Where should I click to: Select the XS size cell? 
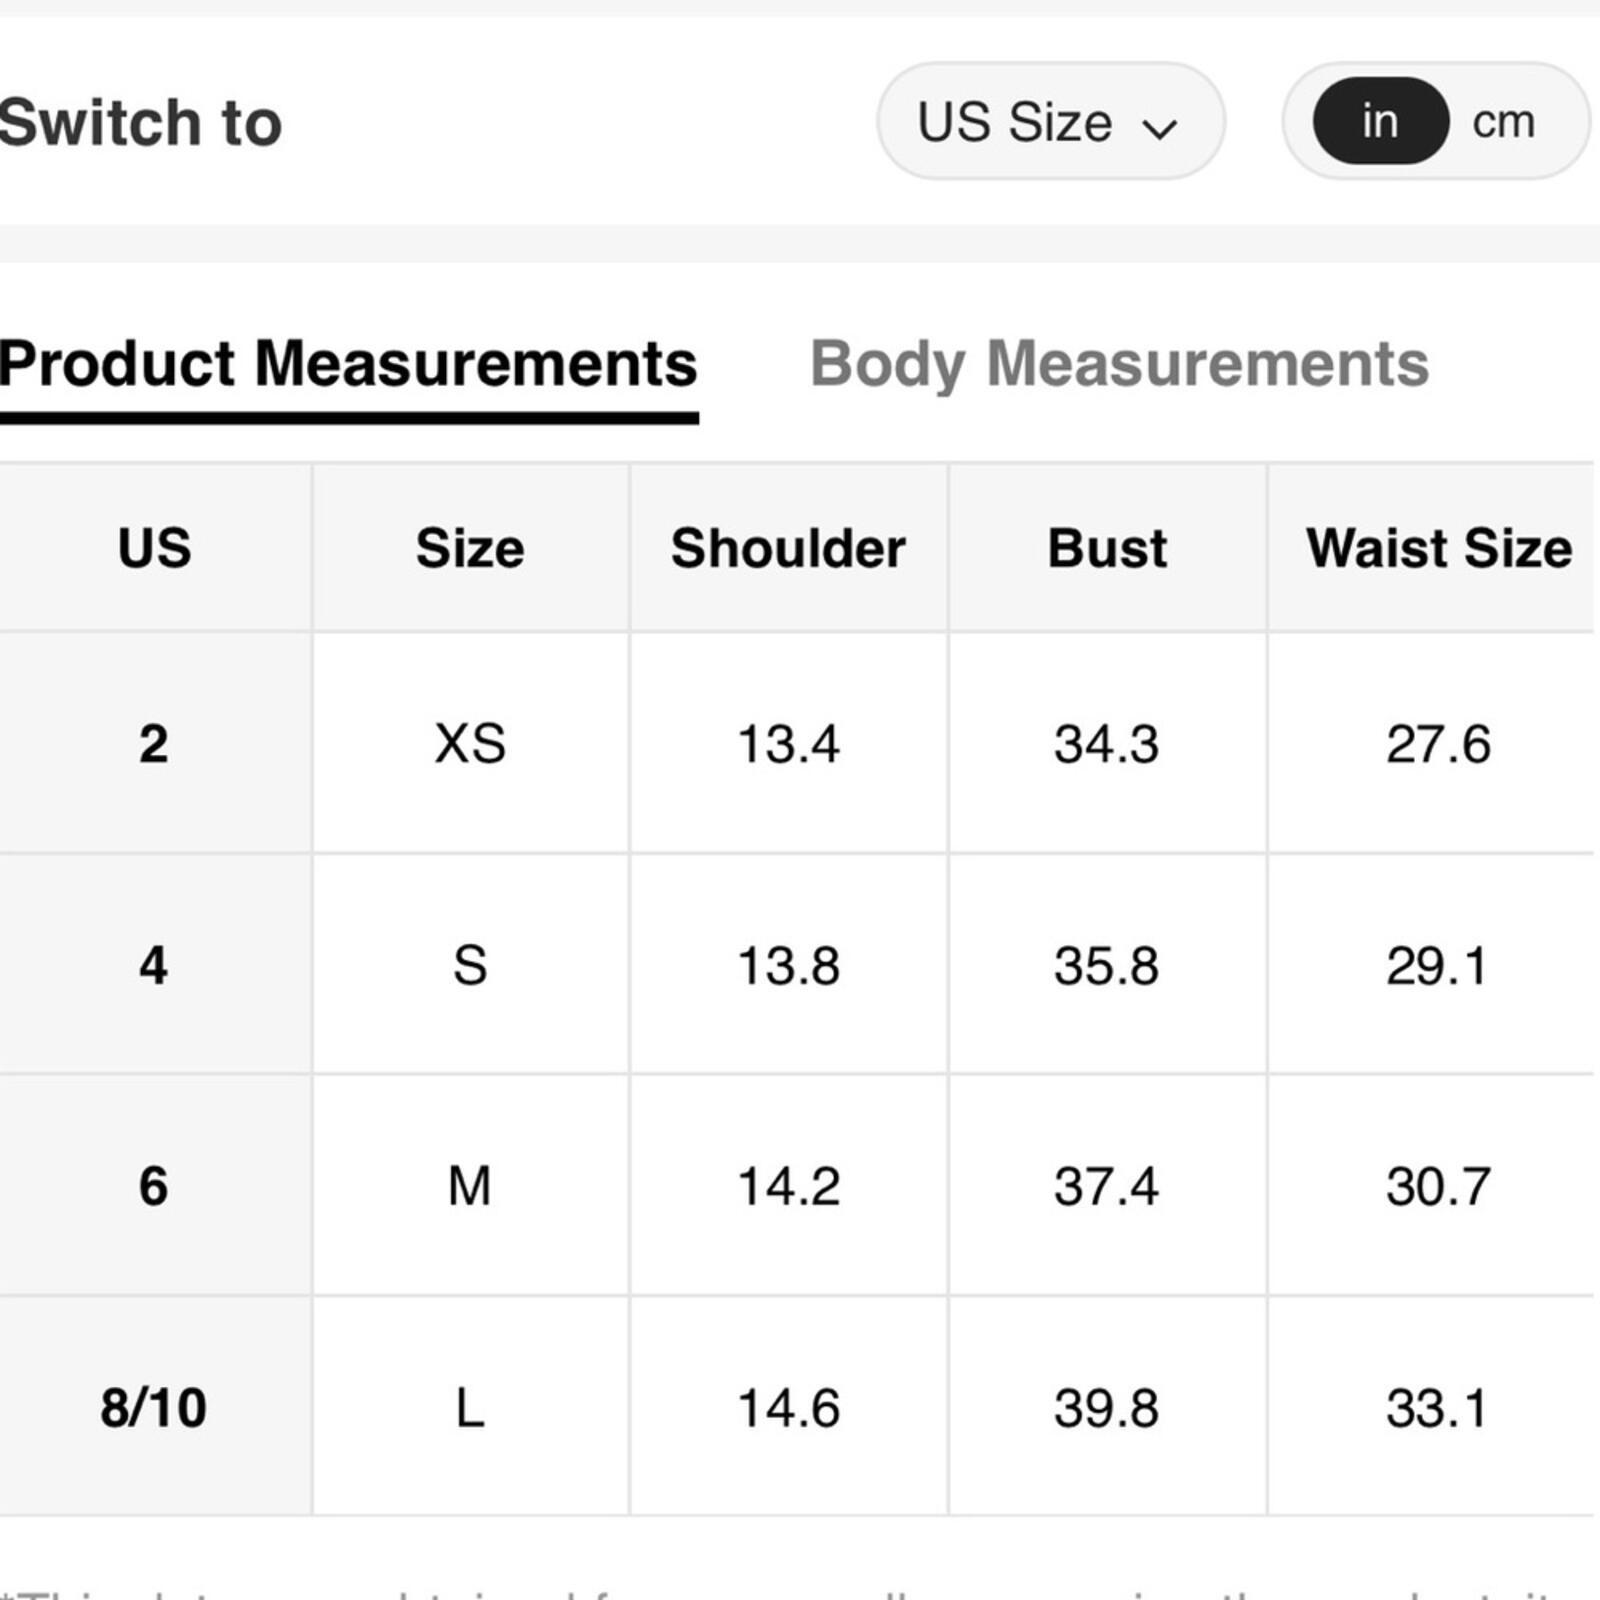[470, 744]
